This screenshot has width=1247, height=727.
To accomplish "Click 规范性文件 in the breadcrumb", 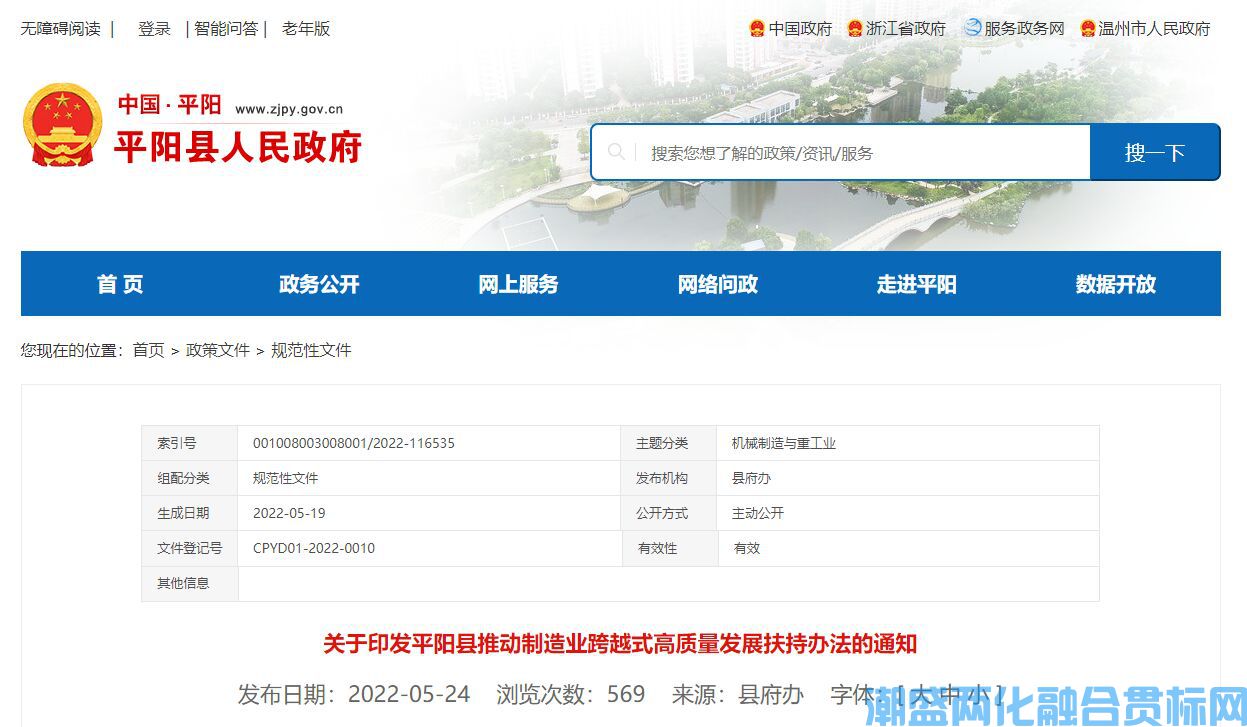I will click(x=311, y=350).
